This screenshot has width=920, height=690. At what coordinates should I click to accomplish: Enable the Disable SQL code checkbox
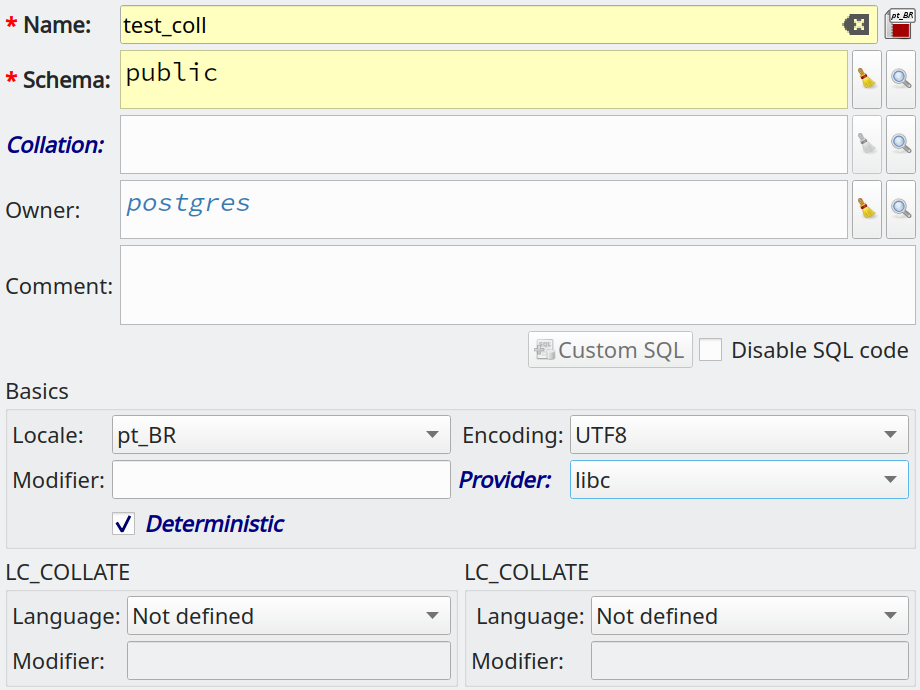(711, 350)
